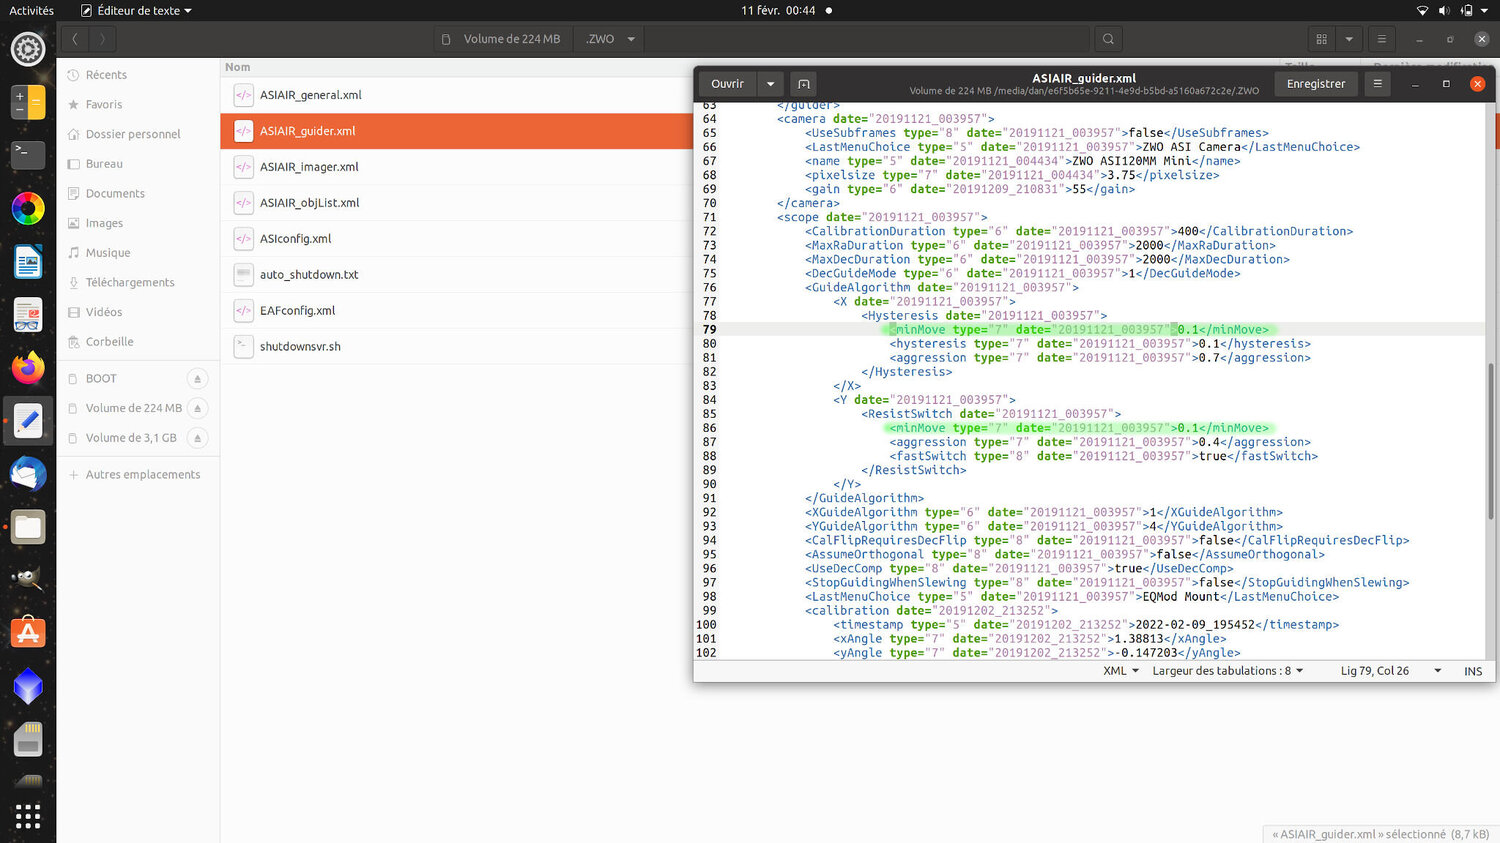This screenshot has height=843, width=1500.
Task: Select Téléchargements in the sidebar
Action: [130, 283]
